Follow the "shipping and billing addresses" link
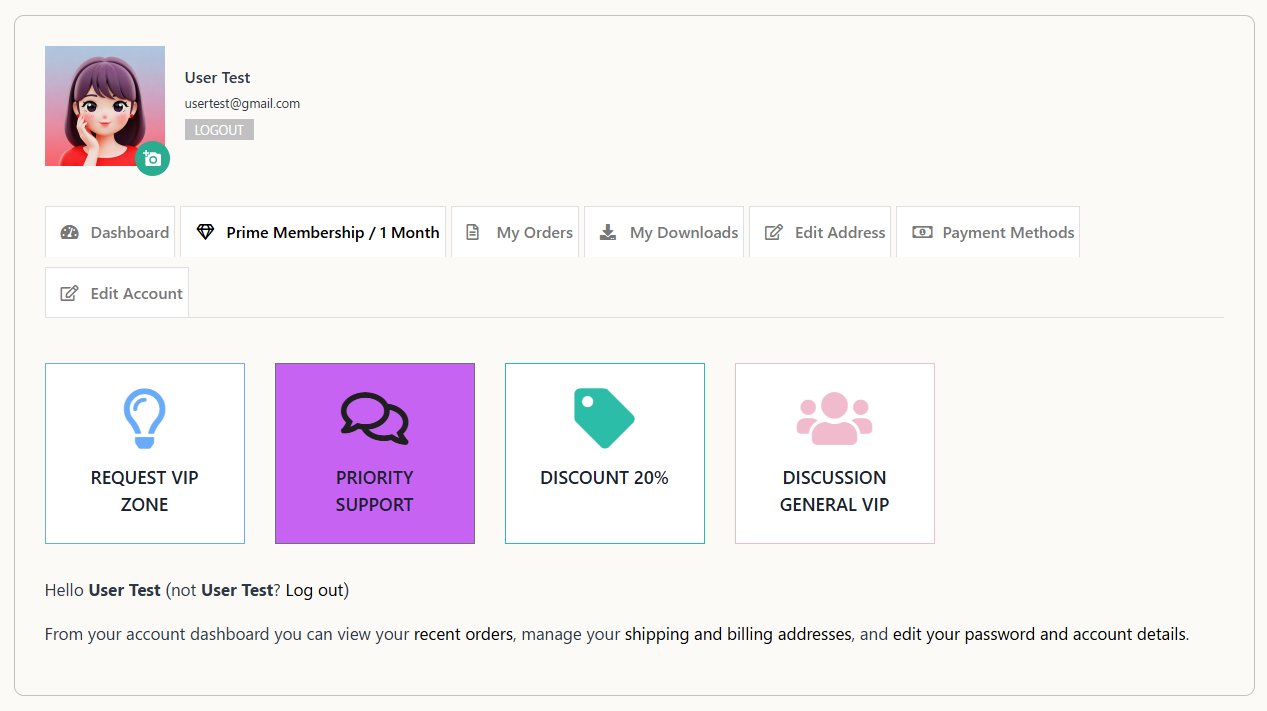The width and height of the screenshot is (1267, 711). (x=738, y=634)
